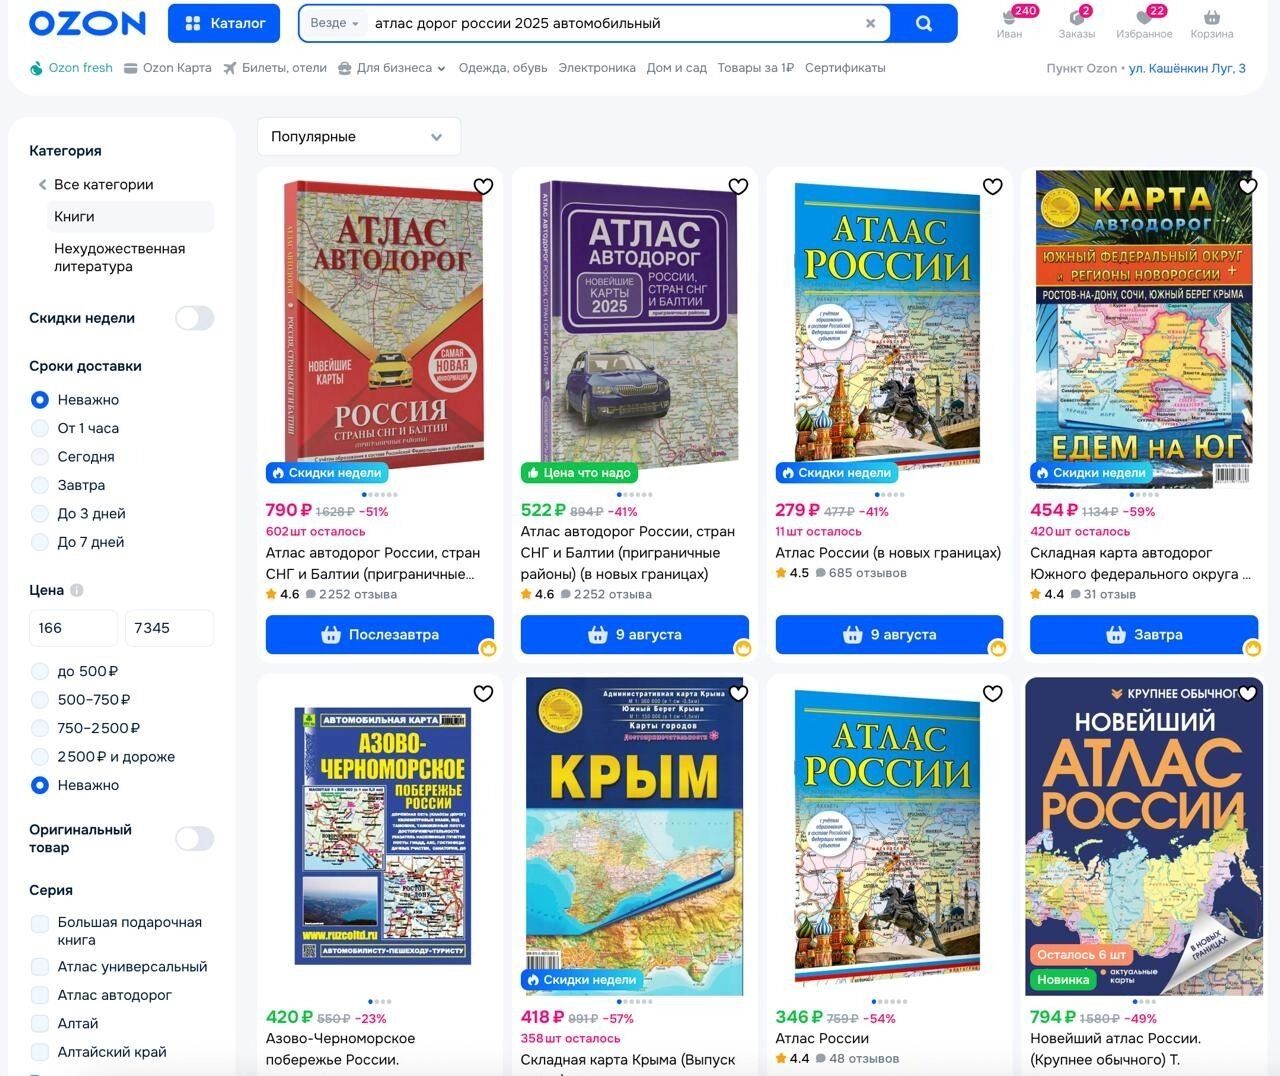
Task: Open the Каталог button
Action: pyautogui.click(x=224, y=23)
